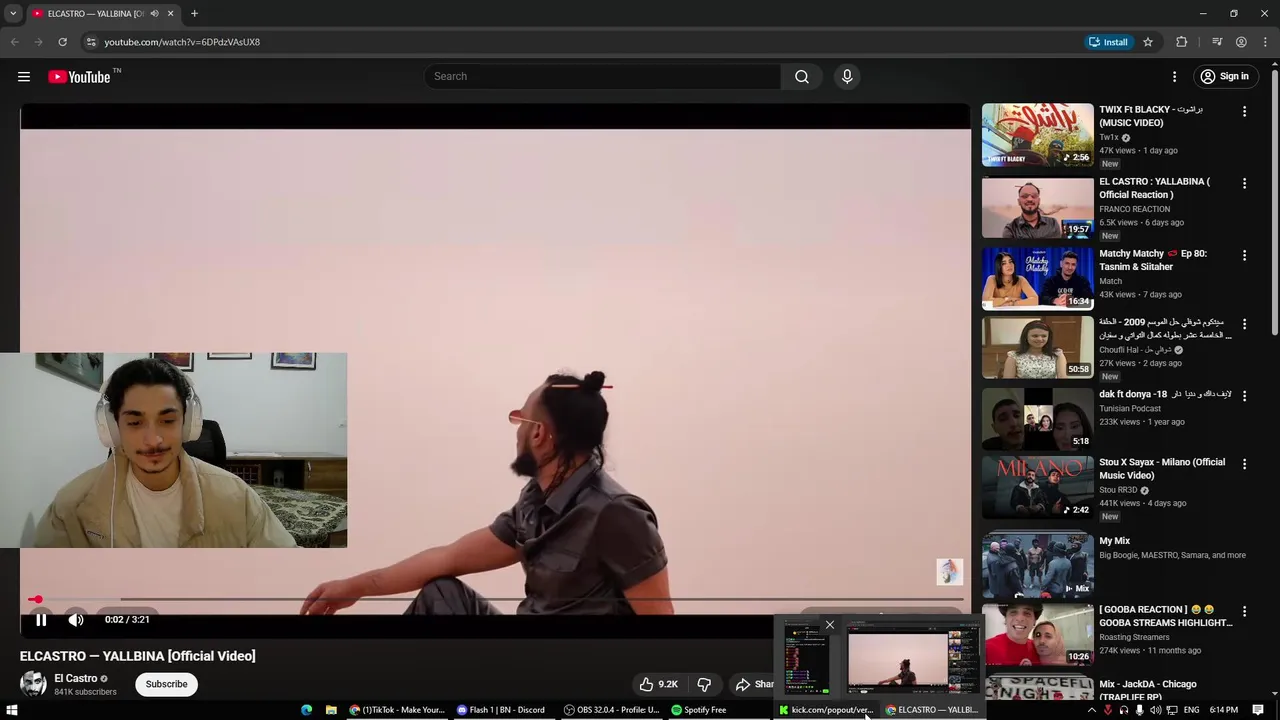Open Microsoft Edge from taskbar
This screenshot has width=1280, height=720.
307,710
